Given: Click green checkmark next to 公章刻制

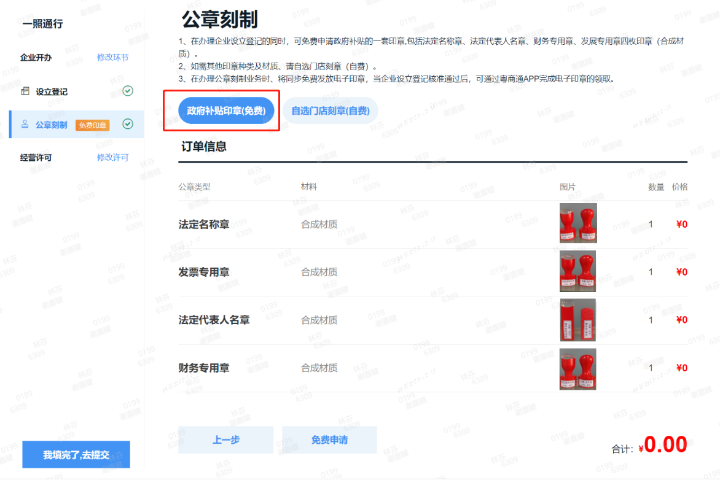Looking at the screenshot, I should pos(127,124).
